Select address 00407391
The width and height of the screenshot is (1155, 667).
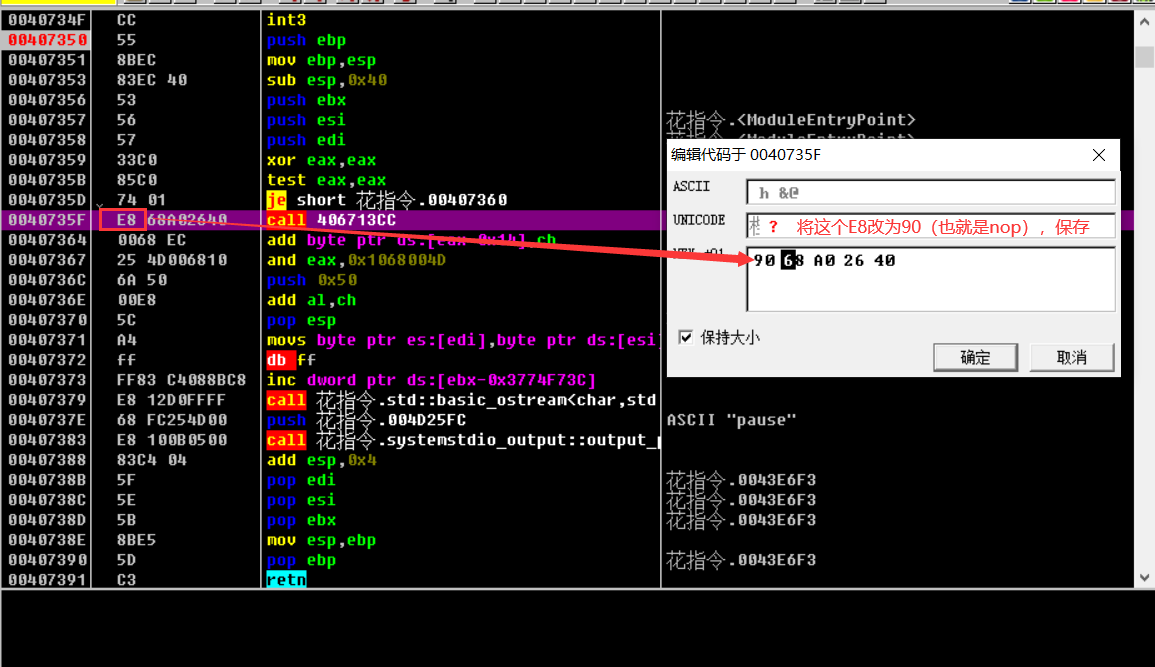click(x=47, y=579)
